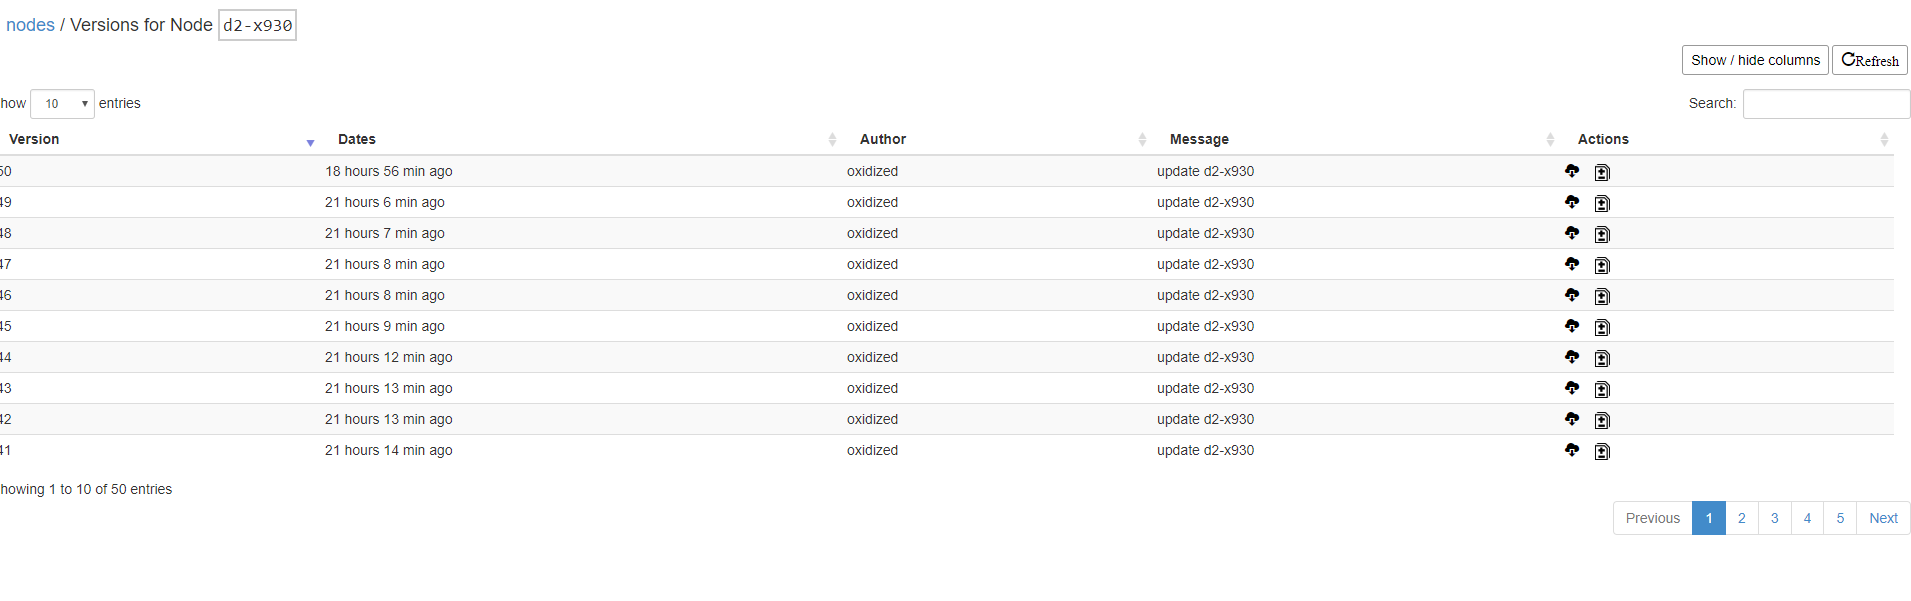Download config of version 50
The height and width of the screenshot is (601, 1911).
pyautogui.click(x=1571, y=172)
